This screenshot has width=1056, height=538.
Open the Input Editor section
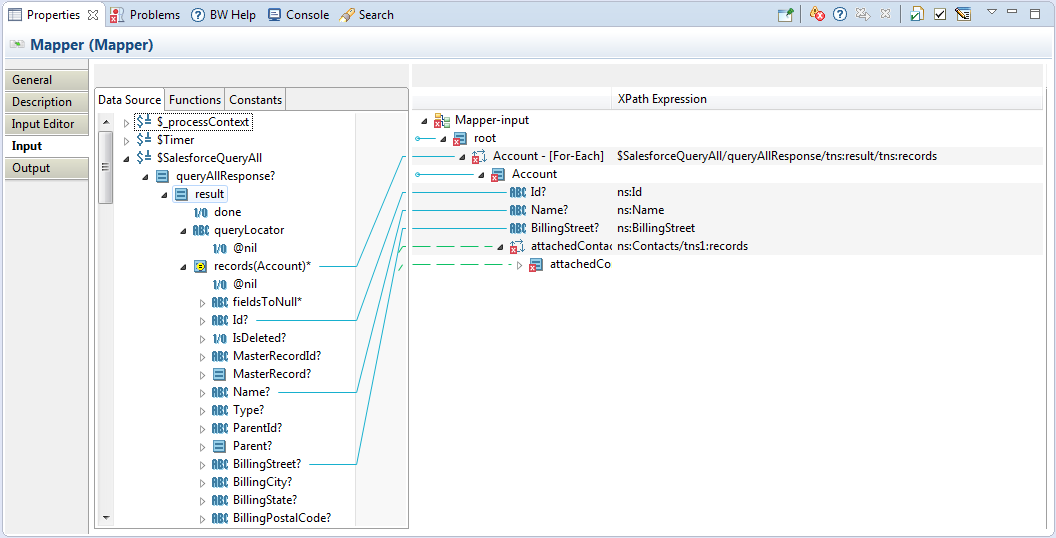pos(43,124)
